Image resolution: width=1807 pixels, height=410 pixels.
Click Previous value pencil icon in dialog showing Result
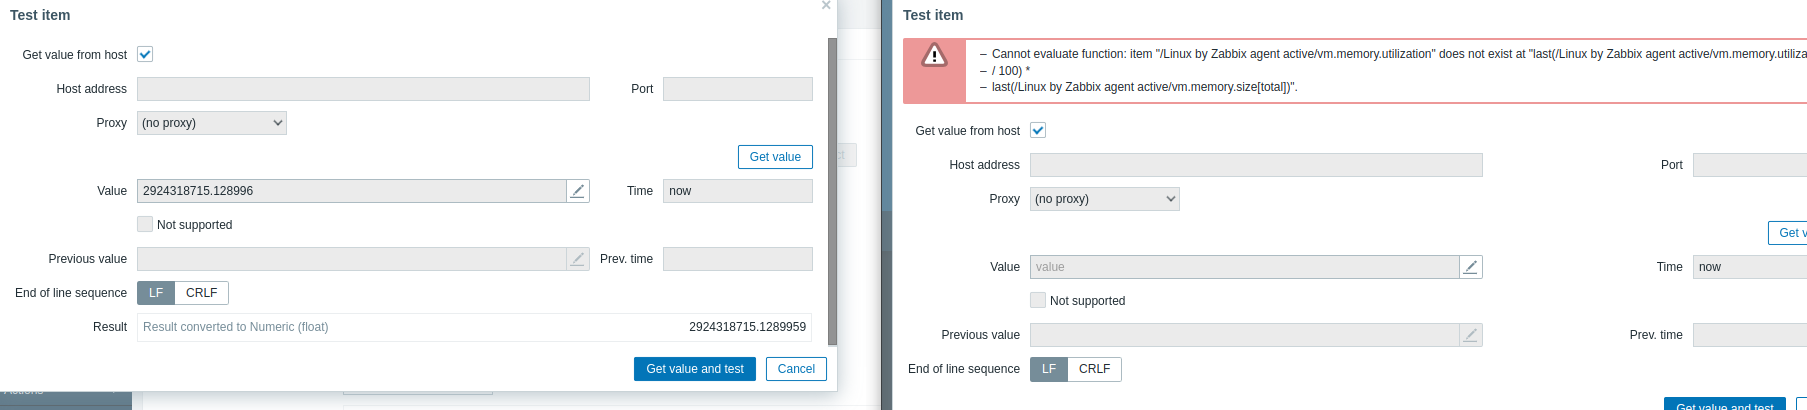(x=577, y=259)
